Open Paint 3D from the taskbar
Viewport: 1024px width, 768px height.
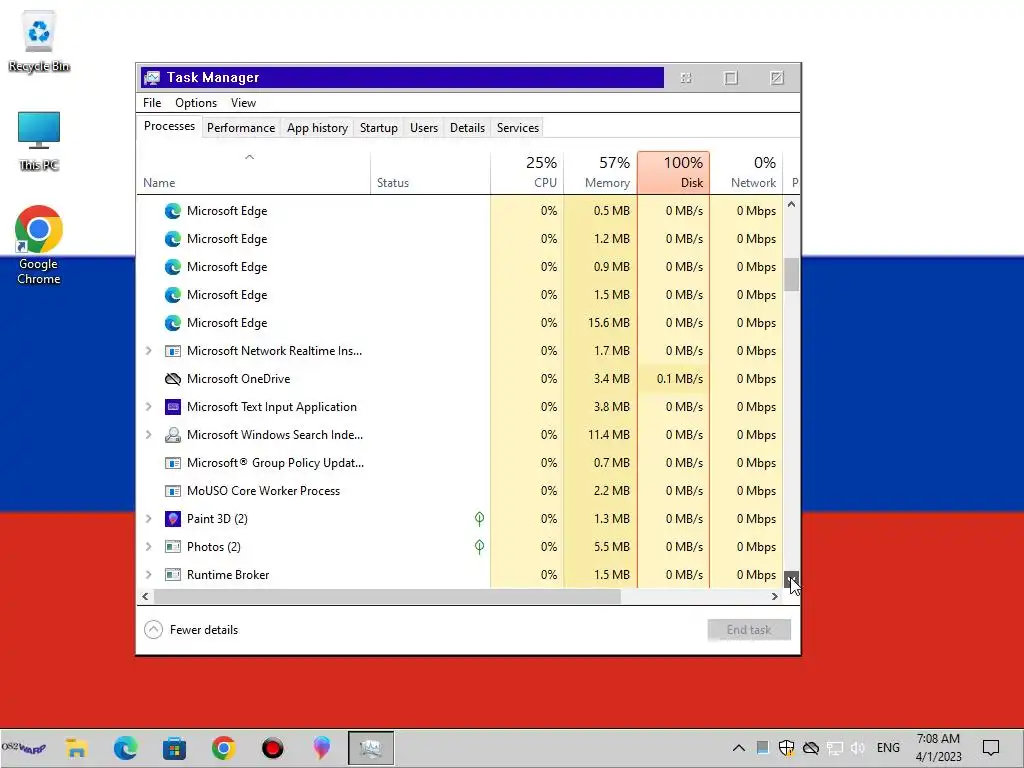(x=321, y=748)
